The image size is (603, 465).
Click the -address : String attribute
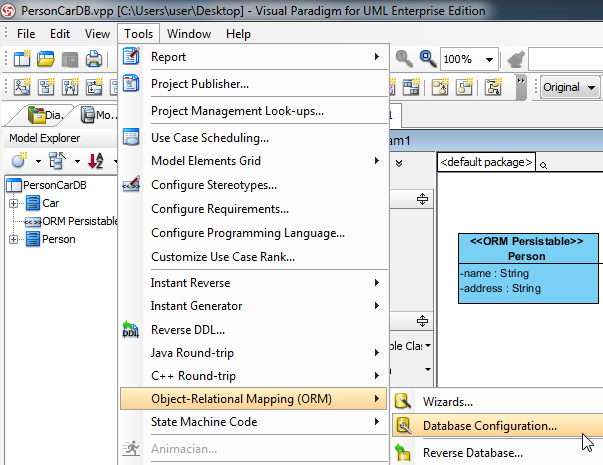point(500,288)
